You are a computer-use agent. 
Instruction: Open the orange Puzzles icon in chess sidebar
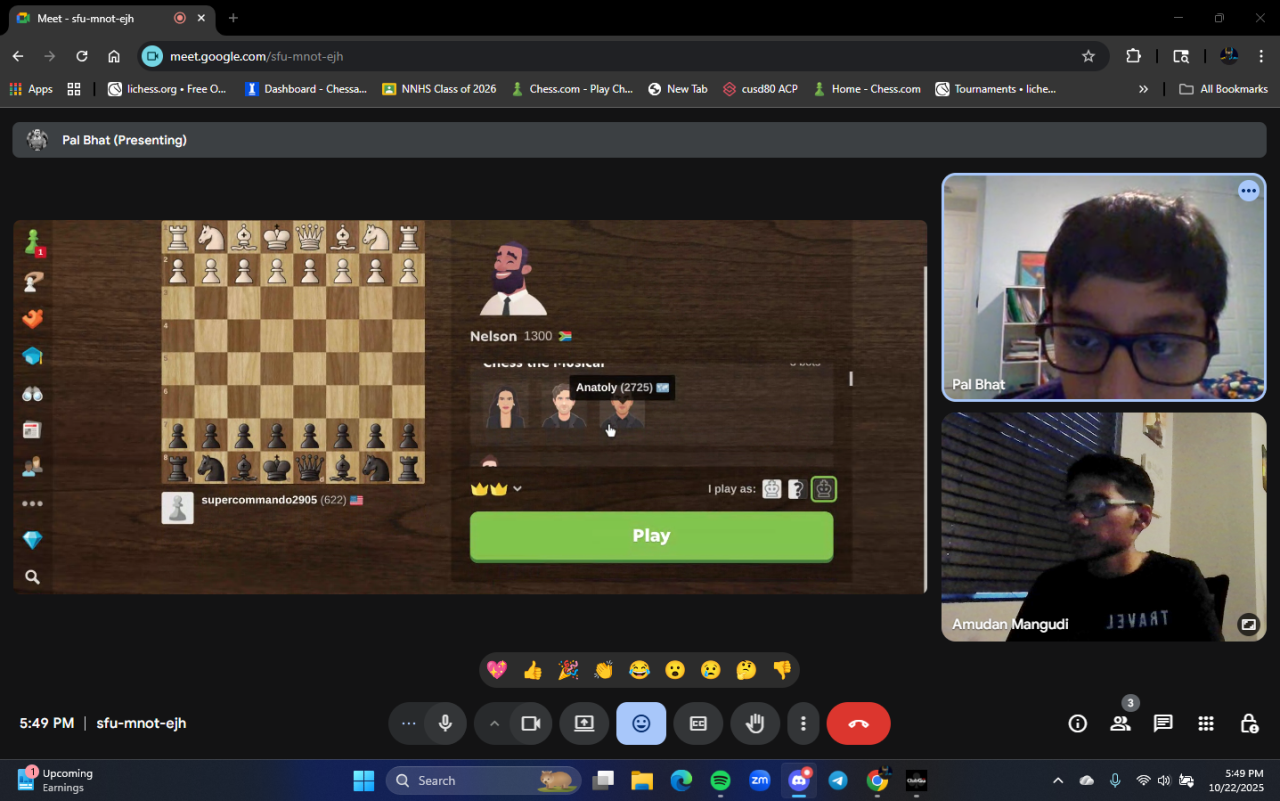pyautogui.click(x=33, y=319)
